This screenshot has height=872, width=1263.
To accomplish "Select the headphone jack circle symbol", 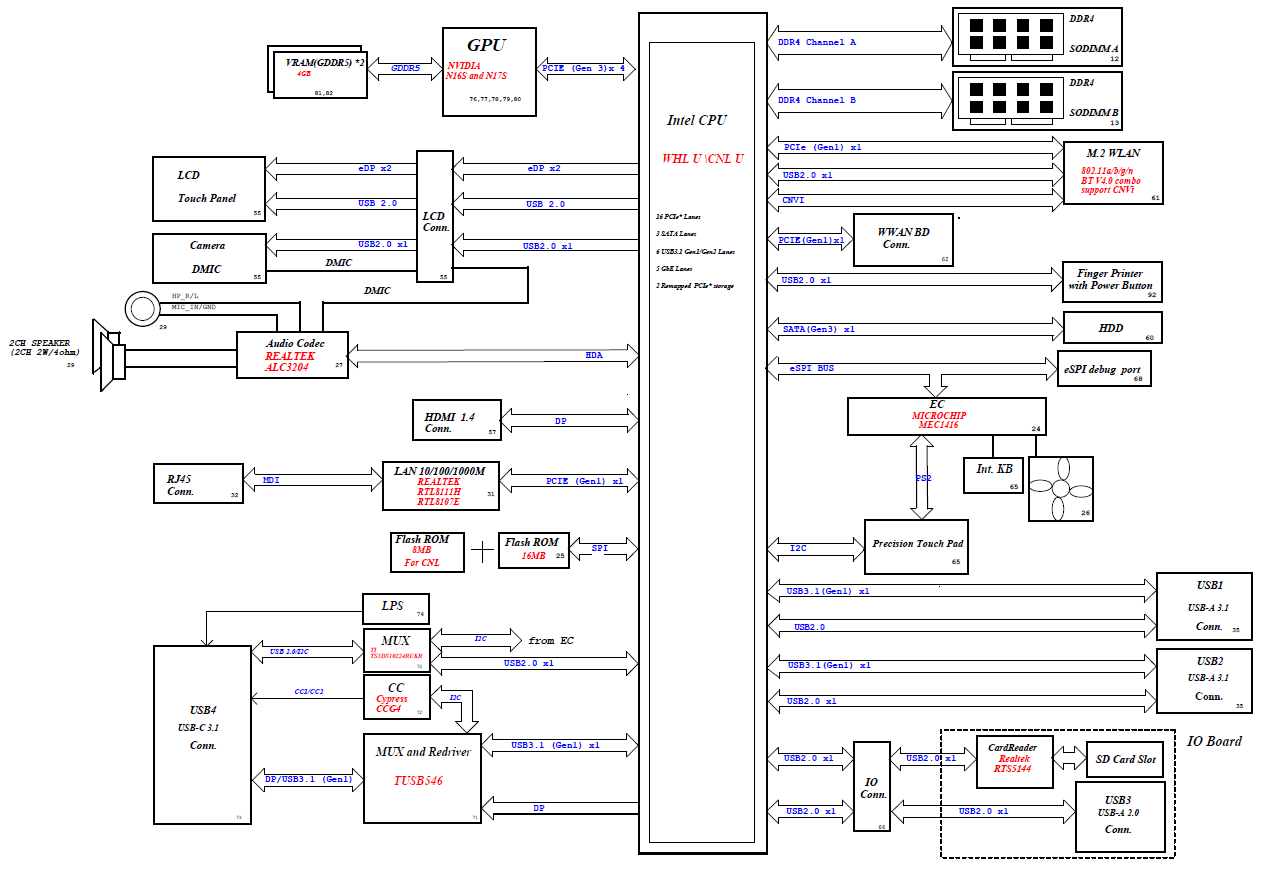I will point(142,306).
